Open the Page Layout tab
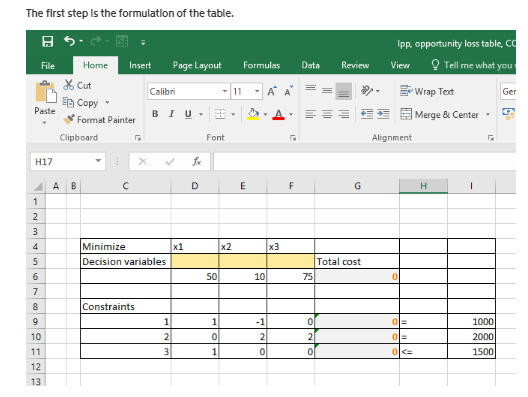Viewport: 528px width, 397px height. [197, 65]
